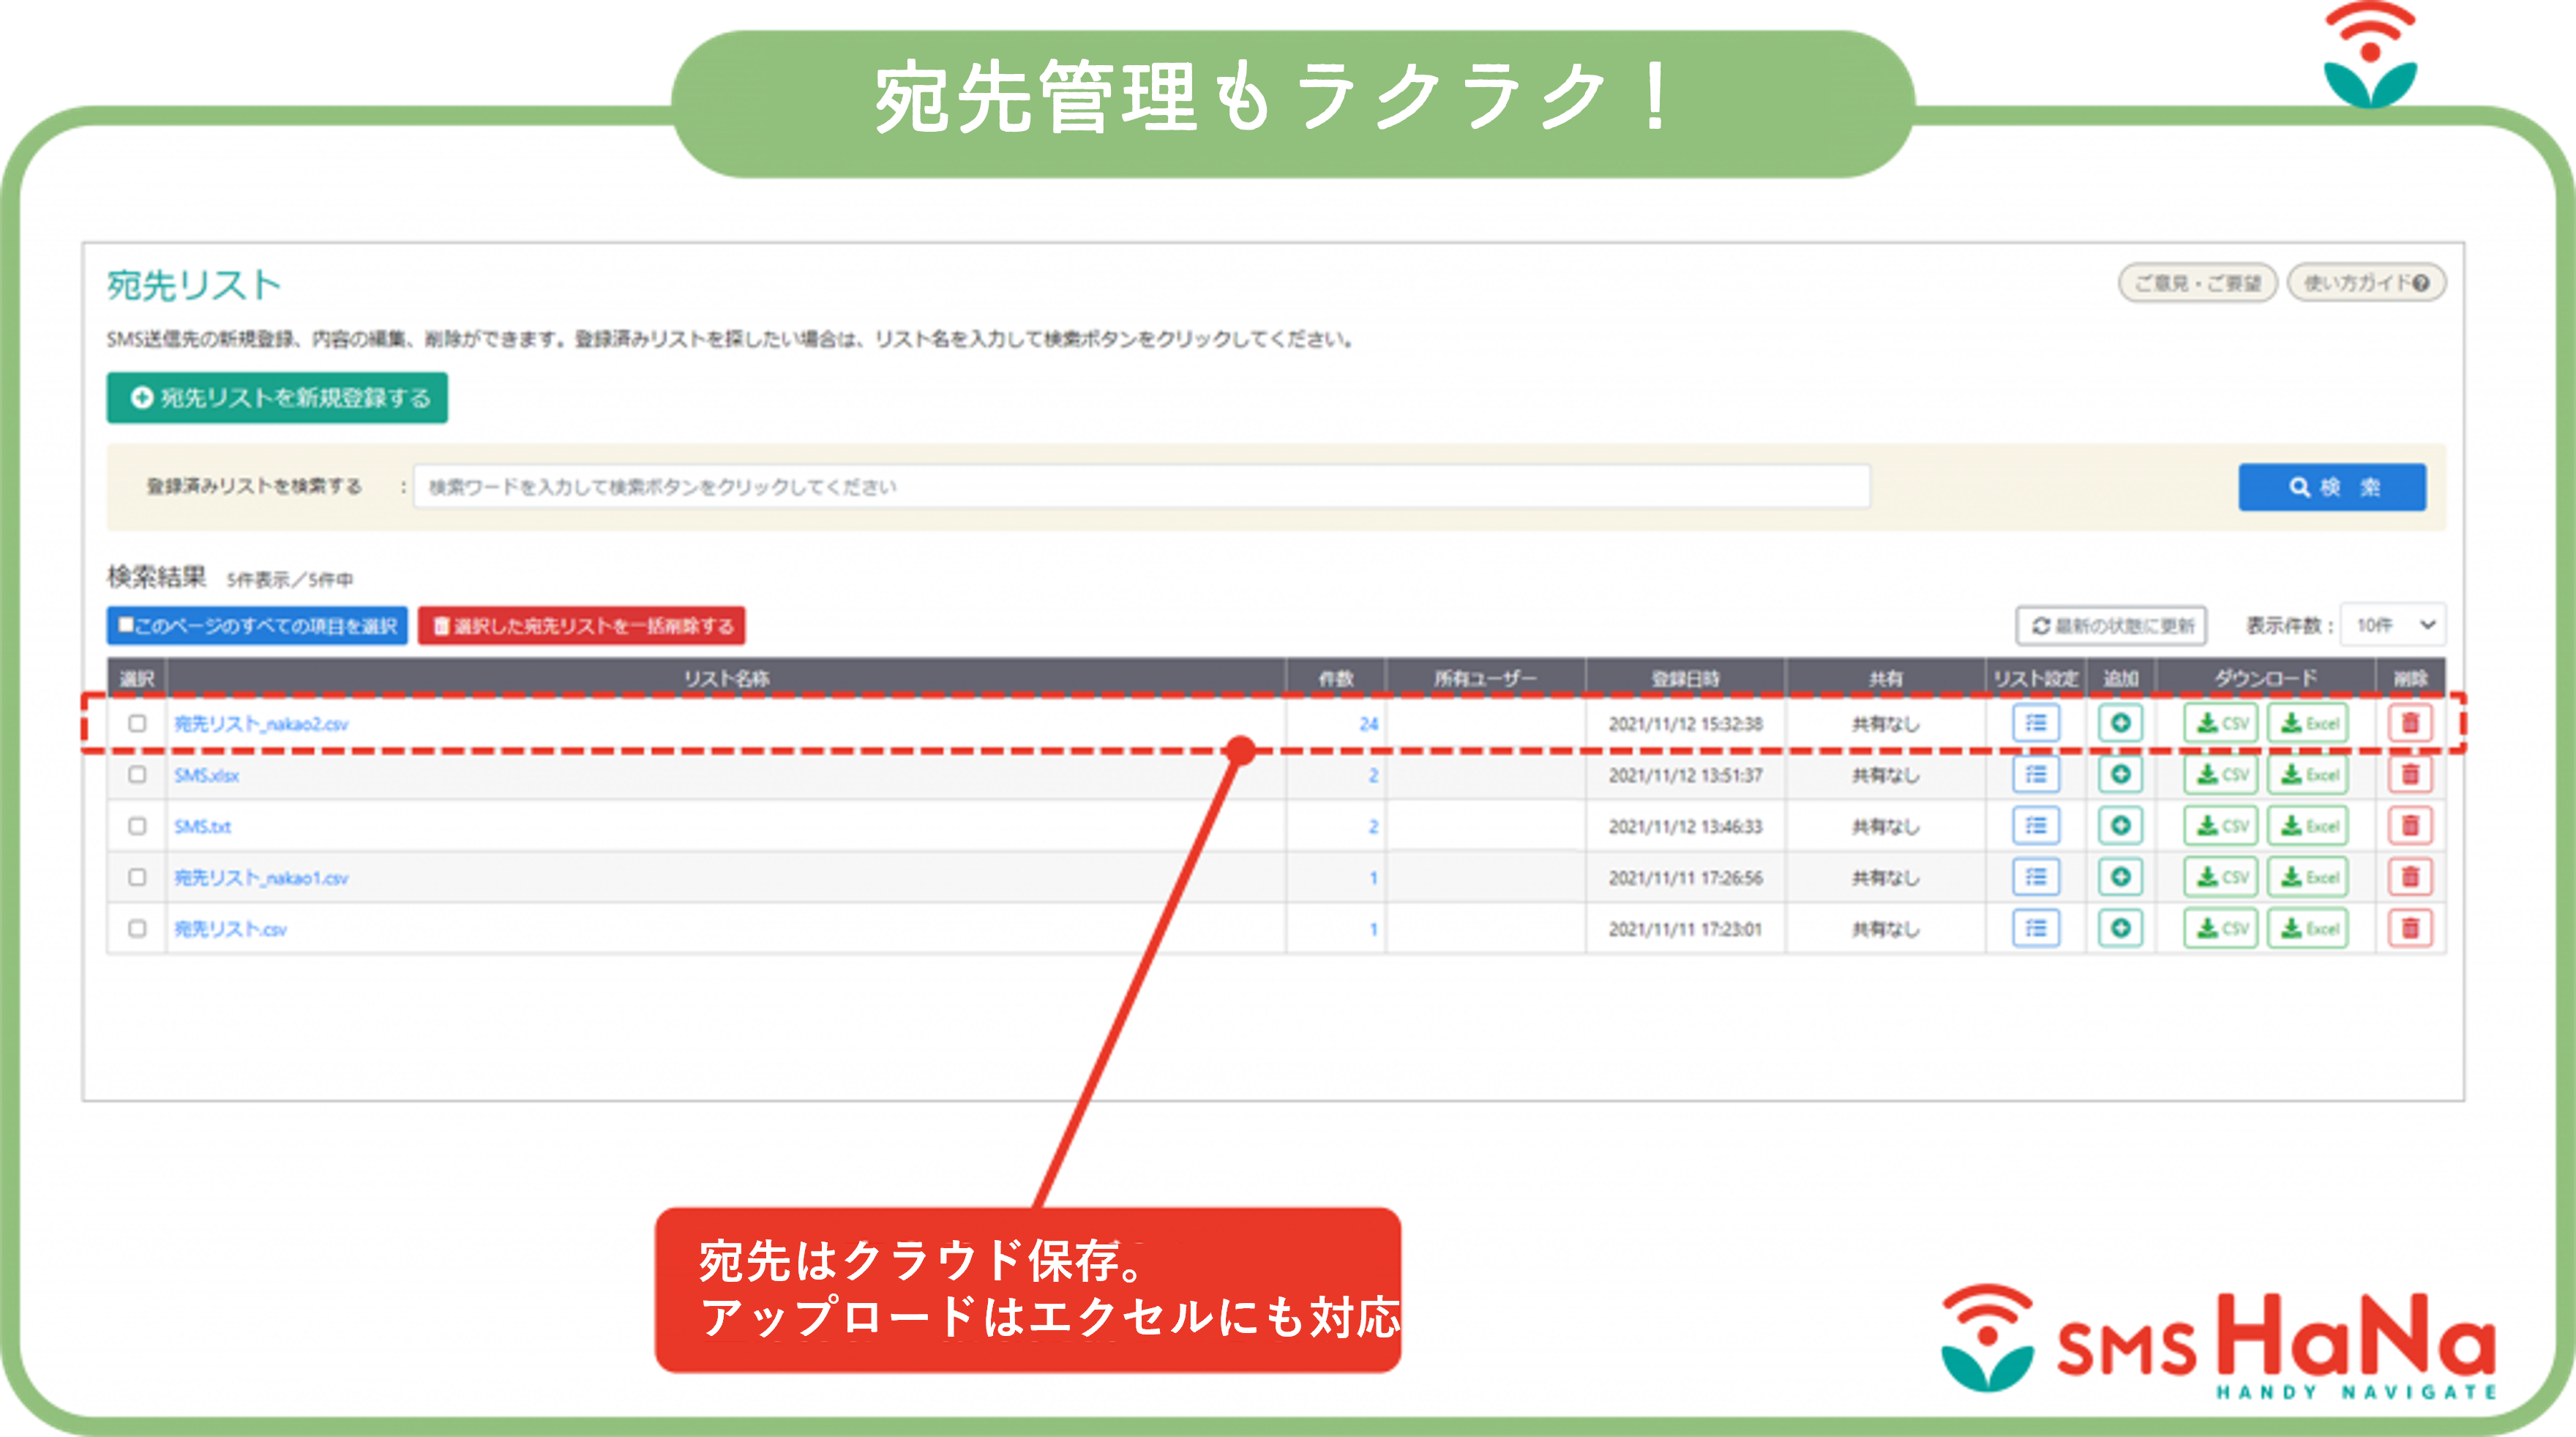
Task: Download SMS.txt list as Excel
Action: point(2308,826)
